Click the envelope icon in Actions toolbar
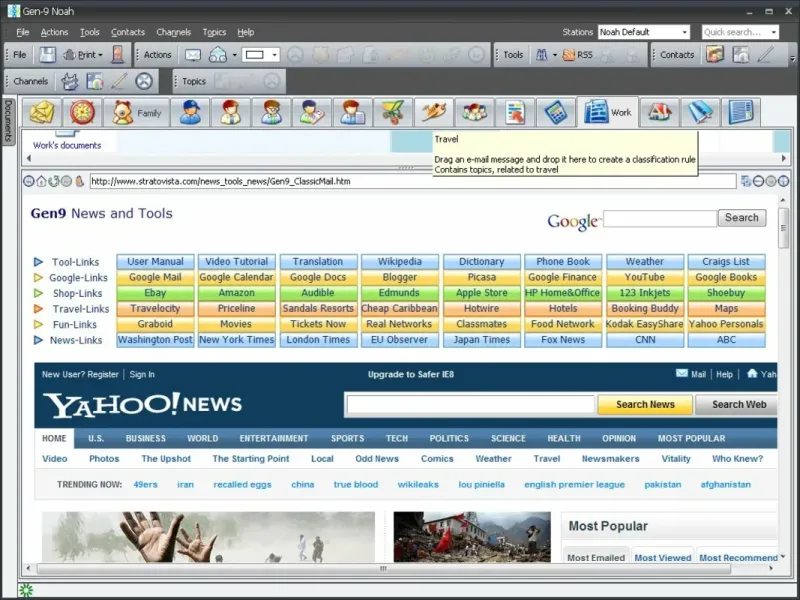 tap(193, 55)
